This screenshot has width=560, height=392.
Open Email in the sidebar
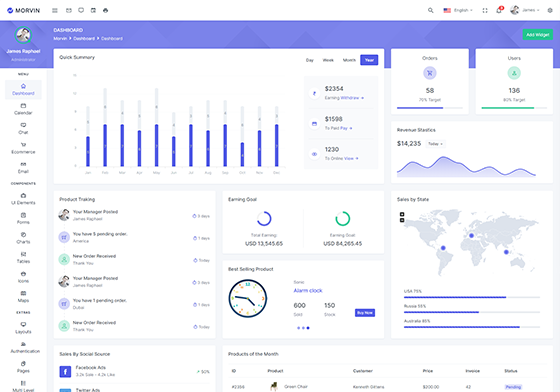click(23, 168)
